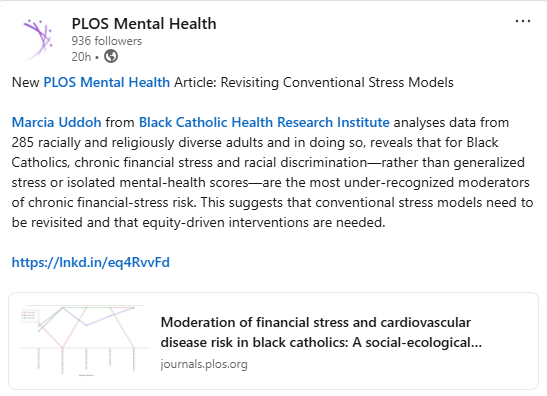Image resolution: width=547 pixels, height=396 pixels.
Task: Click the chart's x-axis labels in thumbnail
Action: [86, 360]
